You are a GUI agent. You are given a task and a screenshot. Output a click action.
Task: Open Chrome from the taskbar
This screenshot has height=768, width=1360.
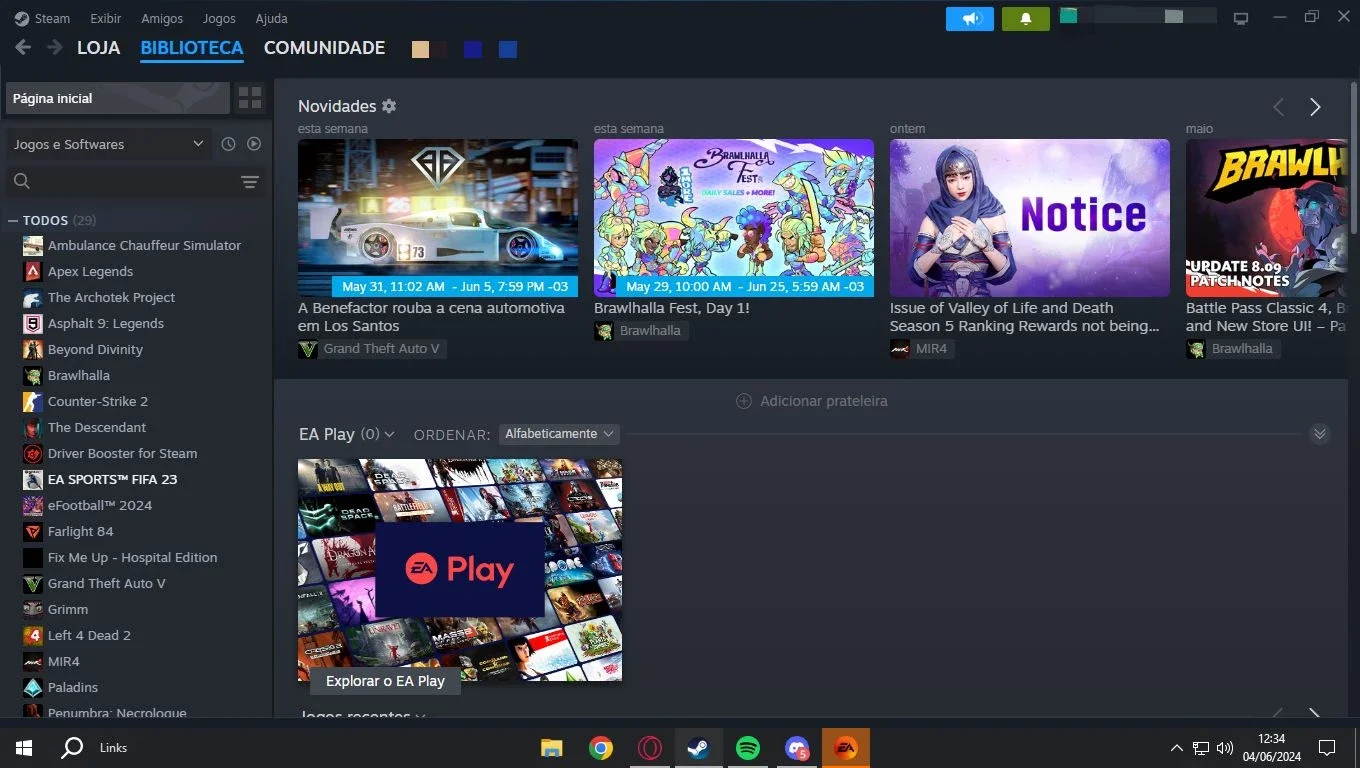tap(600, 747)
